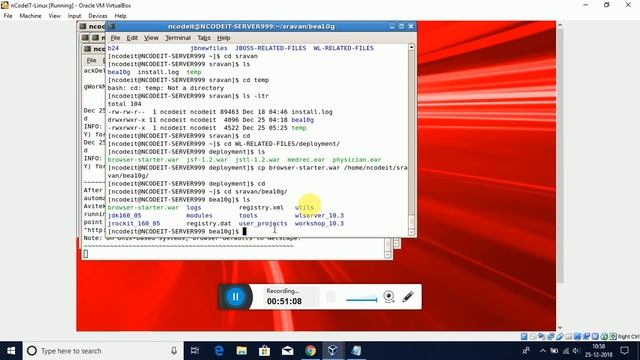The image size is (640, 360).
Task: Open the VirtualBox Help menu
Action: tap(120, 16)
